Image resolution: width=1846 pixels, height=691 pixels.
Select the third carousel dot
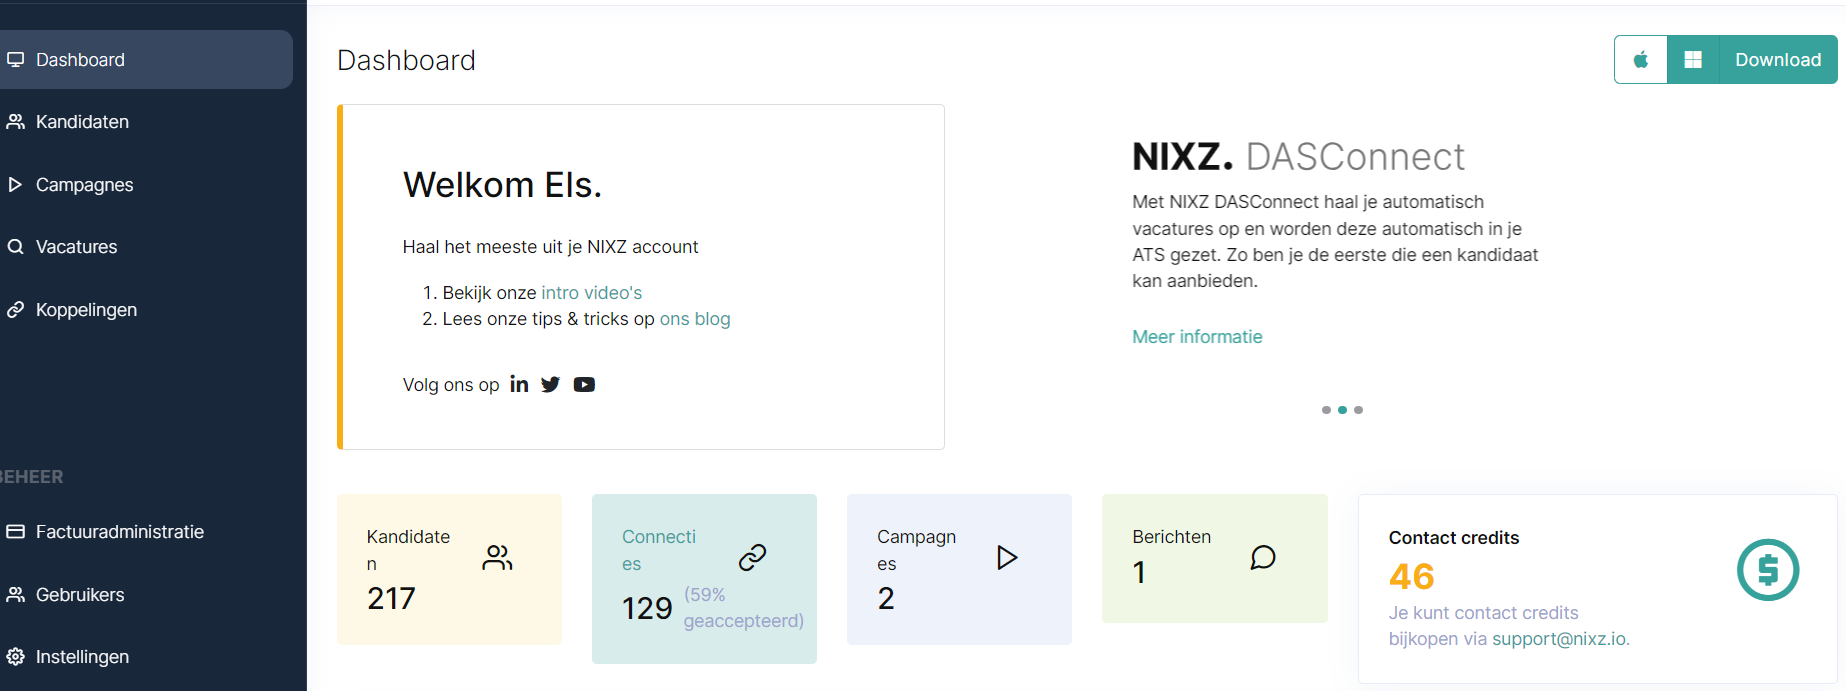(x=1358, y=410)
